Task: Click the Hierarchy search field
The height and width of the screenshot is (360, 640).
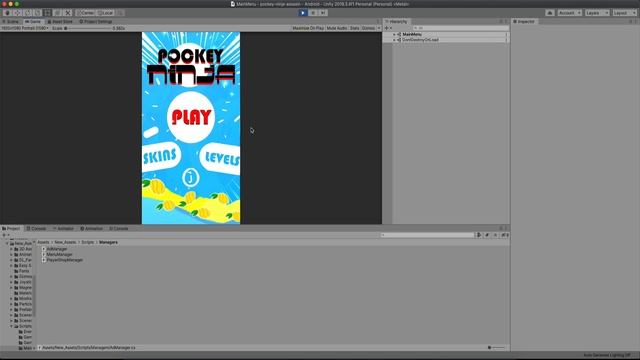Action: pos(460,28)
